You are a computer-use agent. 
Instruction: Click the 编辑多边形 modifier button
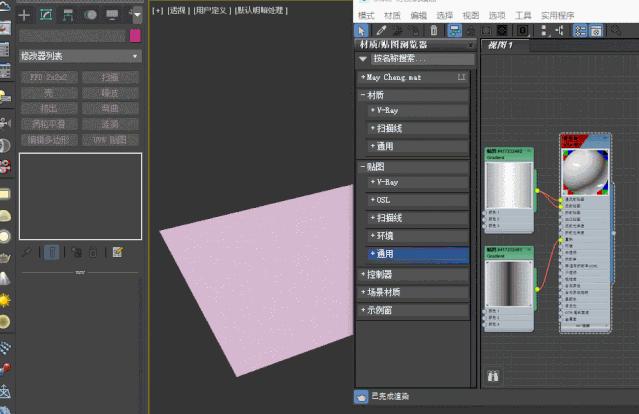(x=49, y=140)
